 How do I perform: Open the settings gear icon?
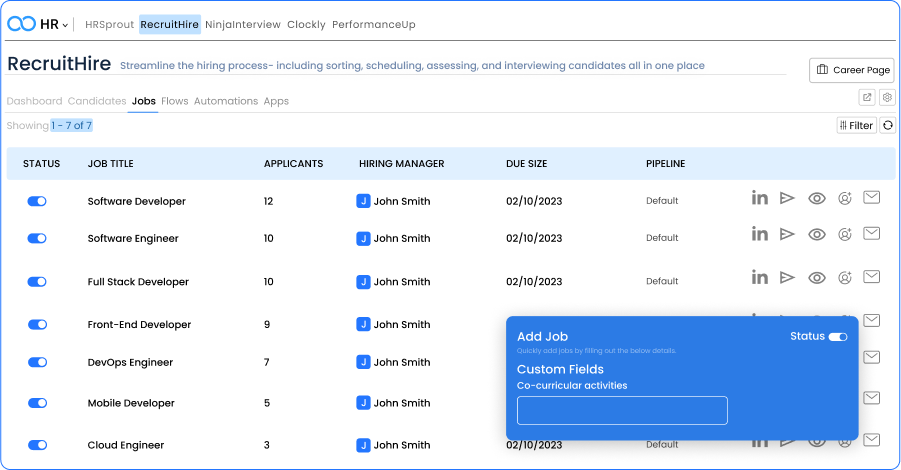coord(886,97)
